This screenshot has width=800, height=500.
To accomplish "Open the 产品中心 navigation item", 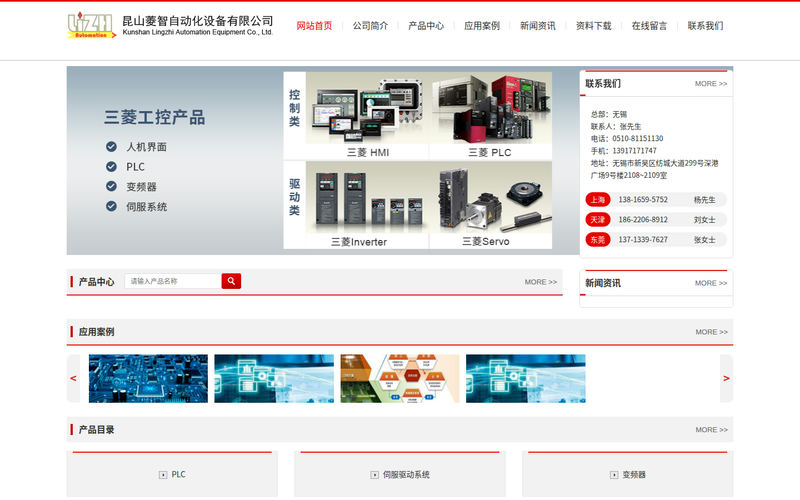I will 426,26.
